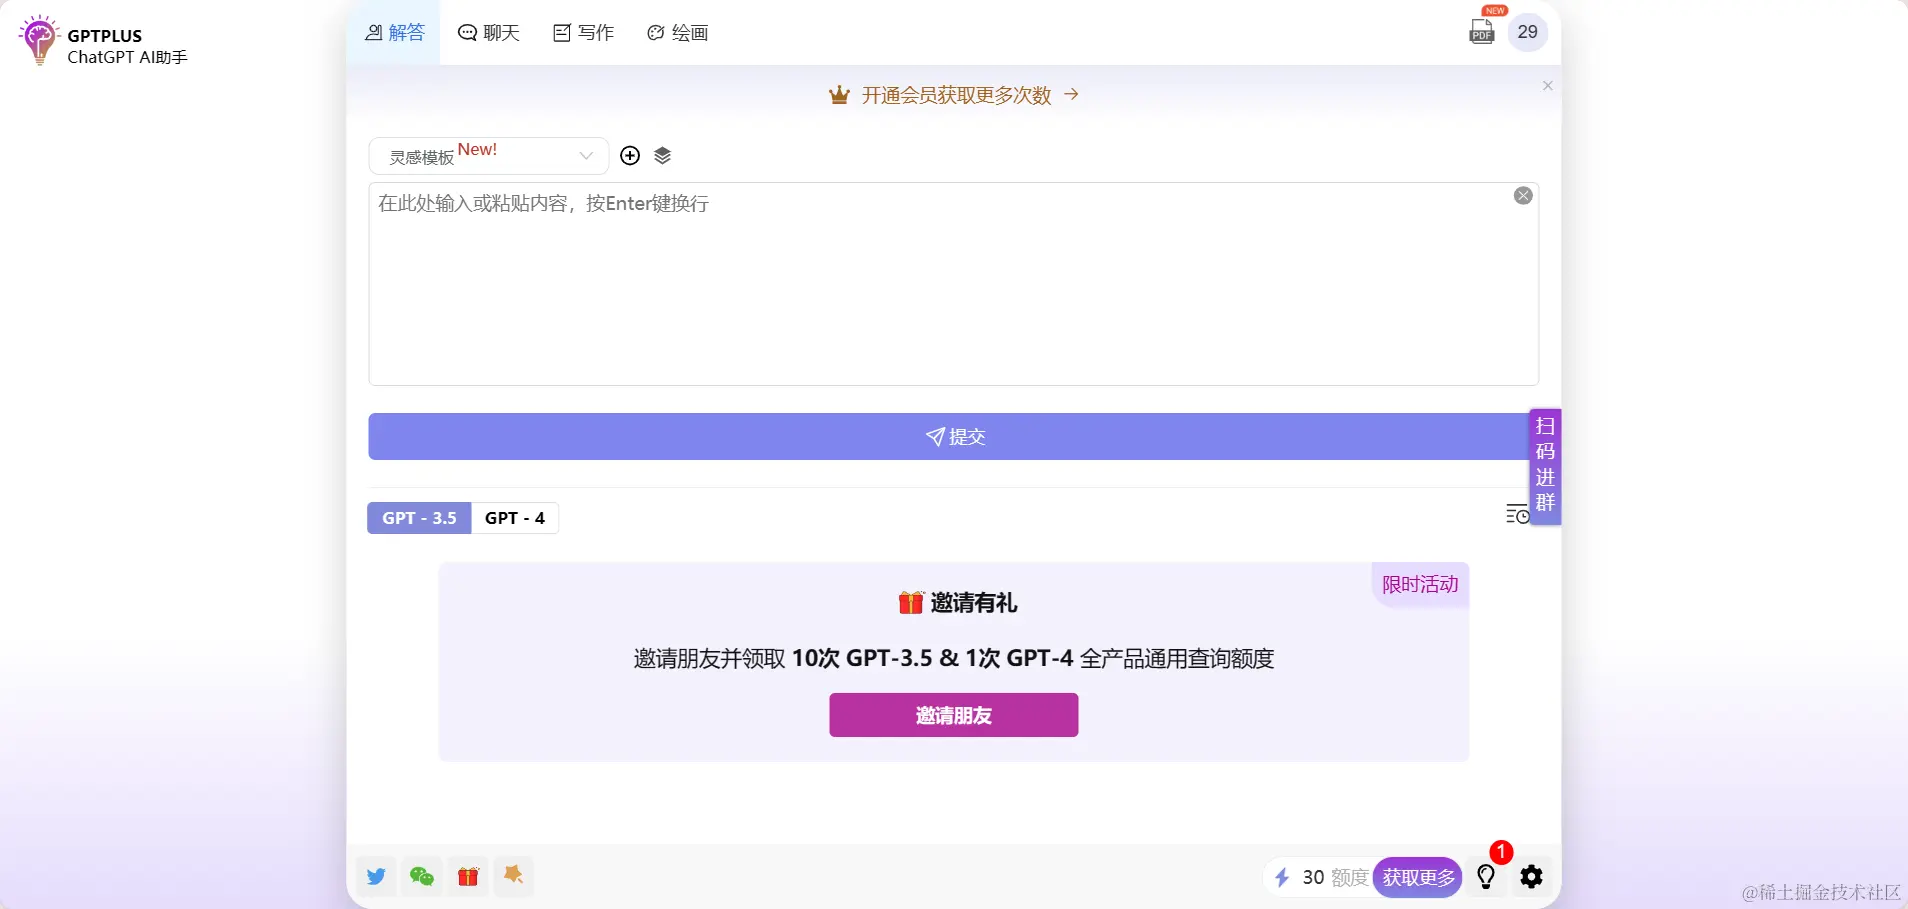Click the lightning quota icon
1908x909 pixels.
1282,877
